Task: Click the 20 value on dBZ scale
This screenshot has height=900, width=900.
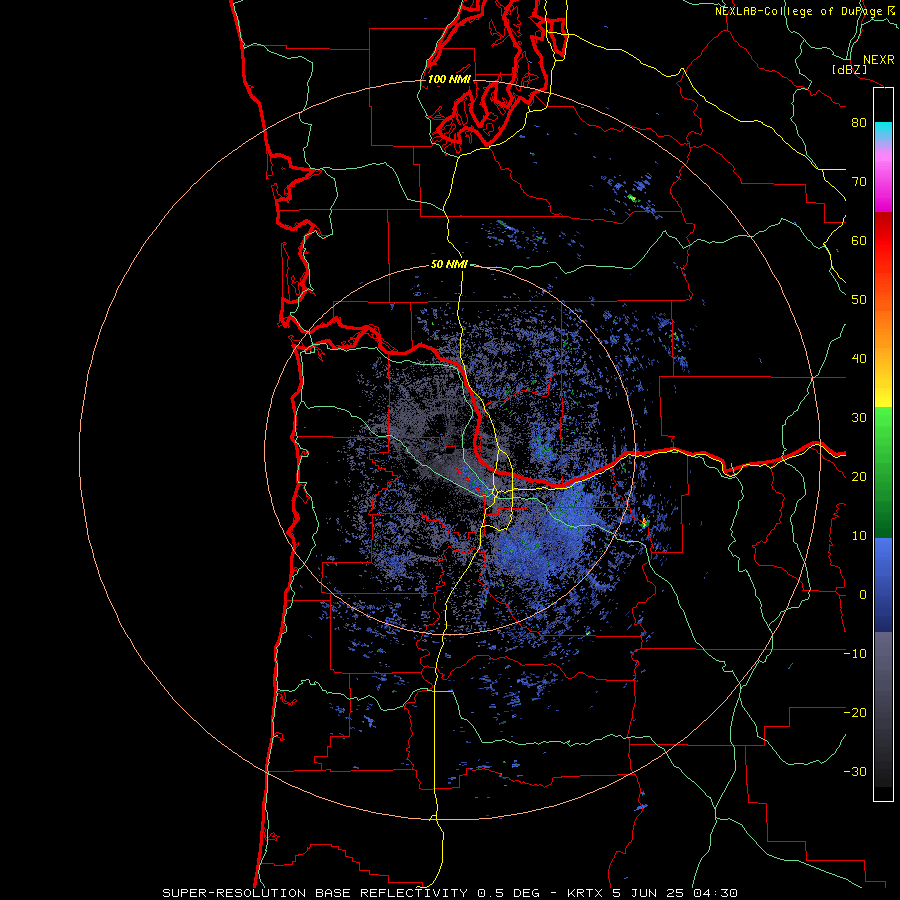Action: [859, 477]
